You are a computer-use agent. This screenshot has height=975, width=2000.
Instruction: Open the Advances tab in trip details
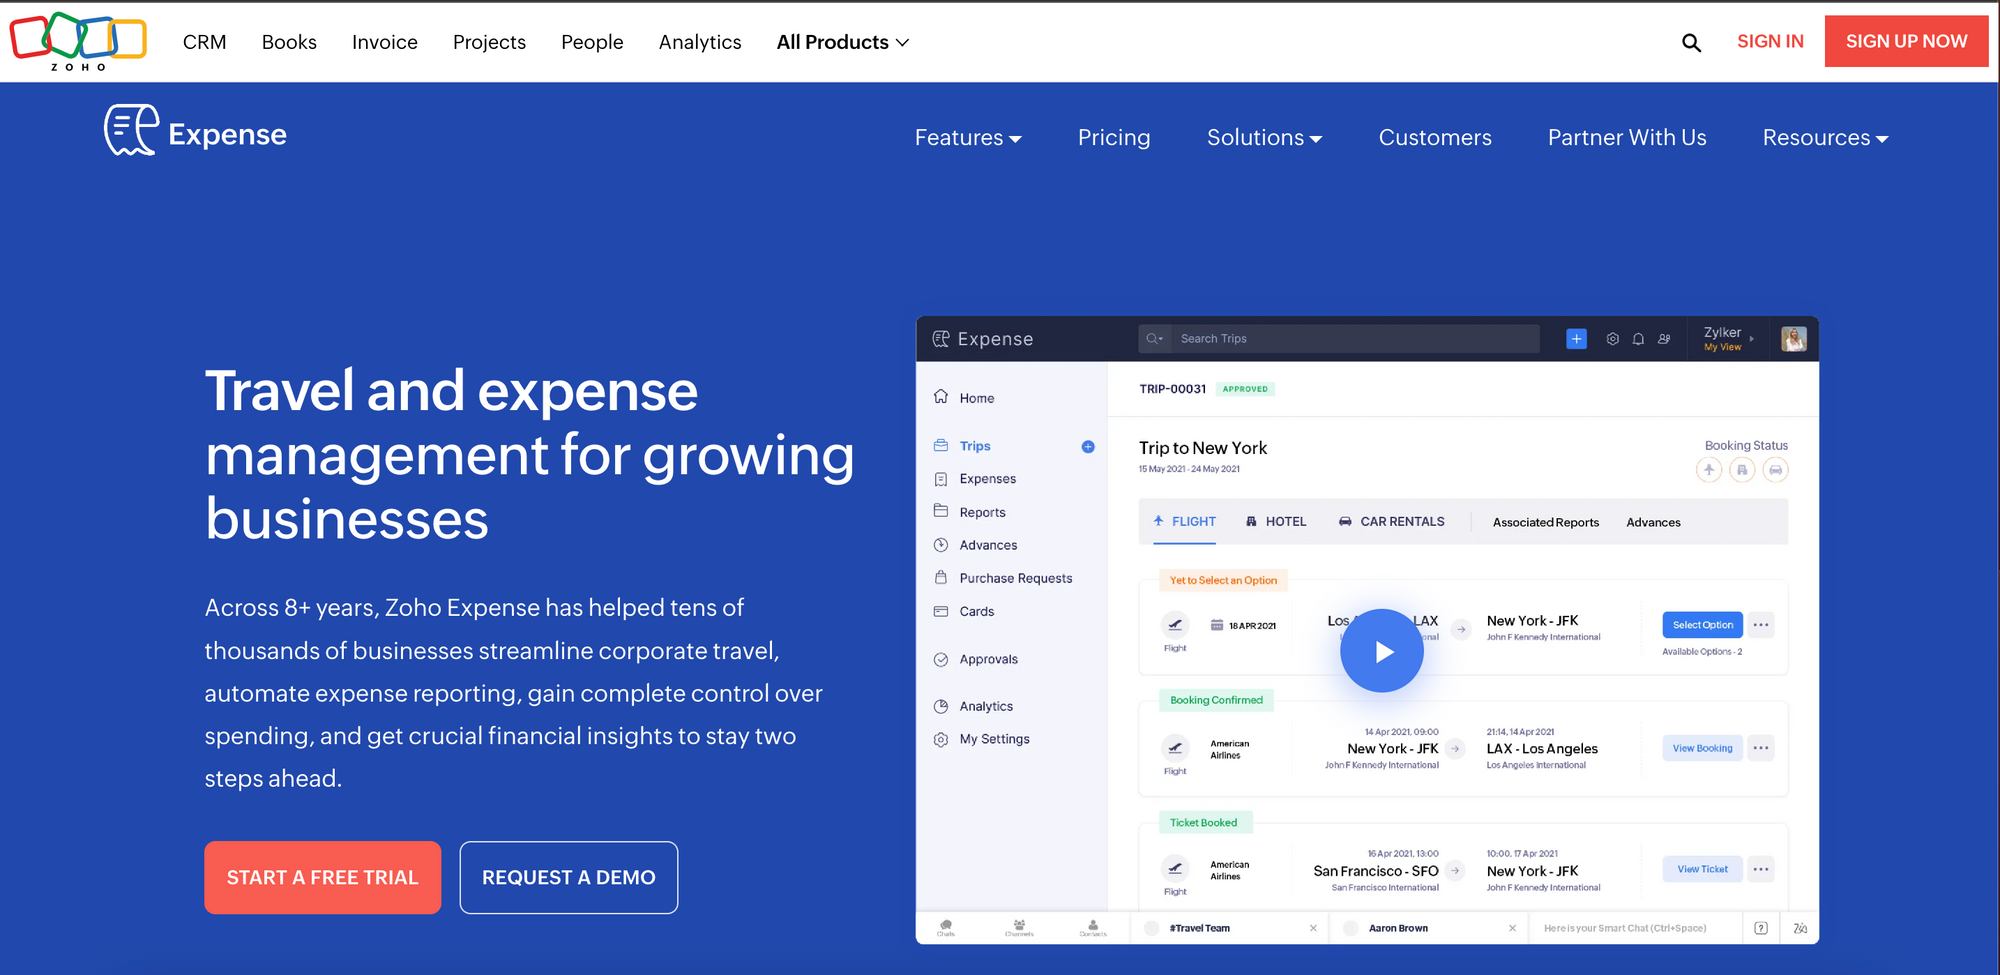[x=1653, y=523]
